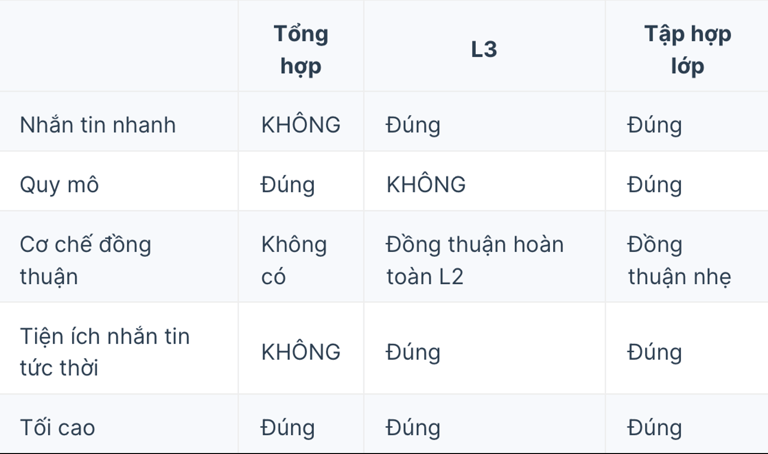Click the 'Đồng thuận nhẹ' cell

tap(679, 260)
